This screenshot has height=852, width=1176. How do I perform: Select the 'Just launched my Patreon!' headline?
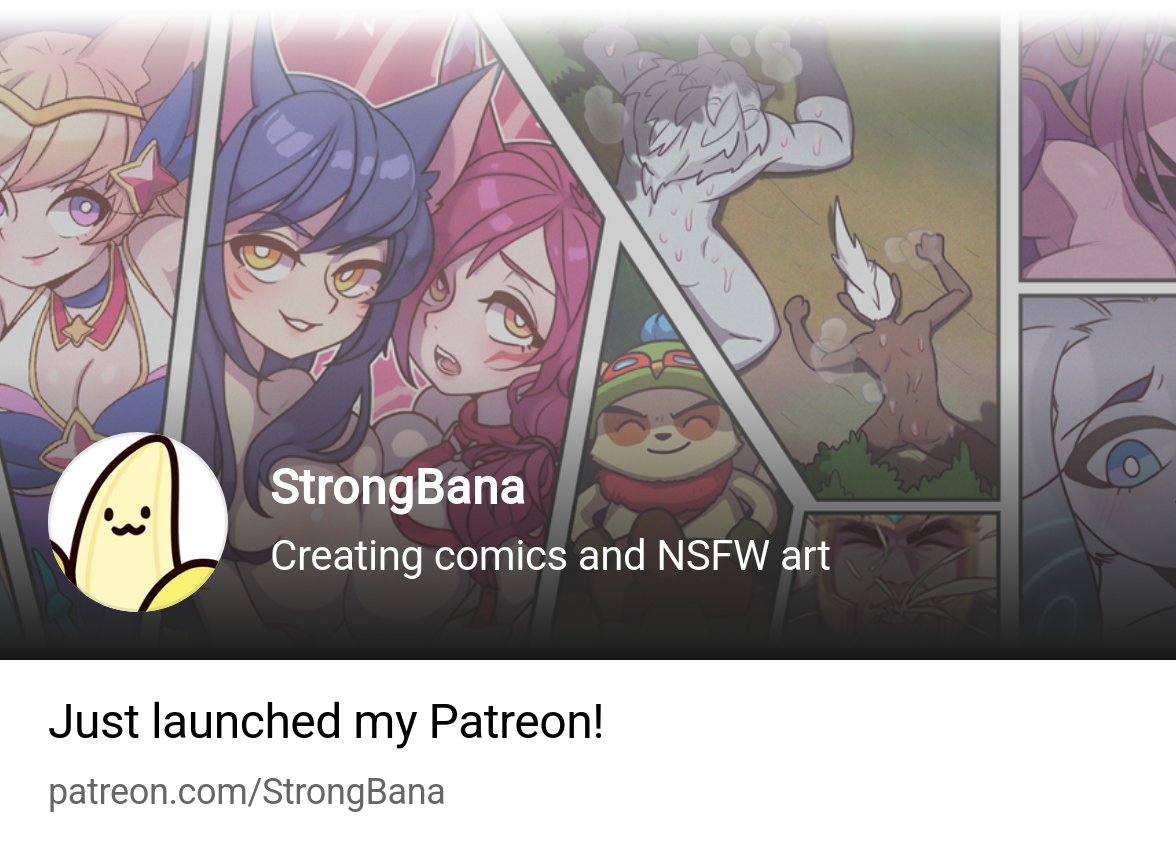326,722
